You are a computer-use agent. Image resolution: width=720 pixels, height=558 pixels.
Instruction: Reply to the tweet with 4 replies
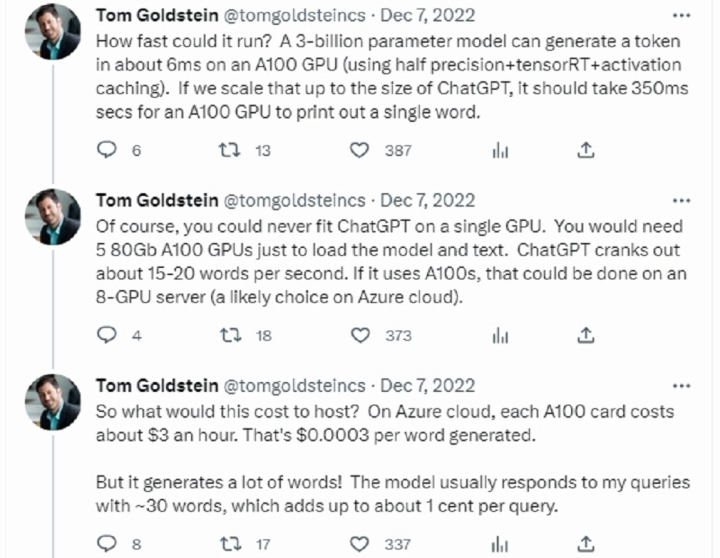pos(107,335)
